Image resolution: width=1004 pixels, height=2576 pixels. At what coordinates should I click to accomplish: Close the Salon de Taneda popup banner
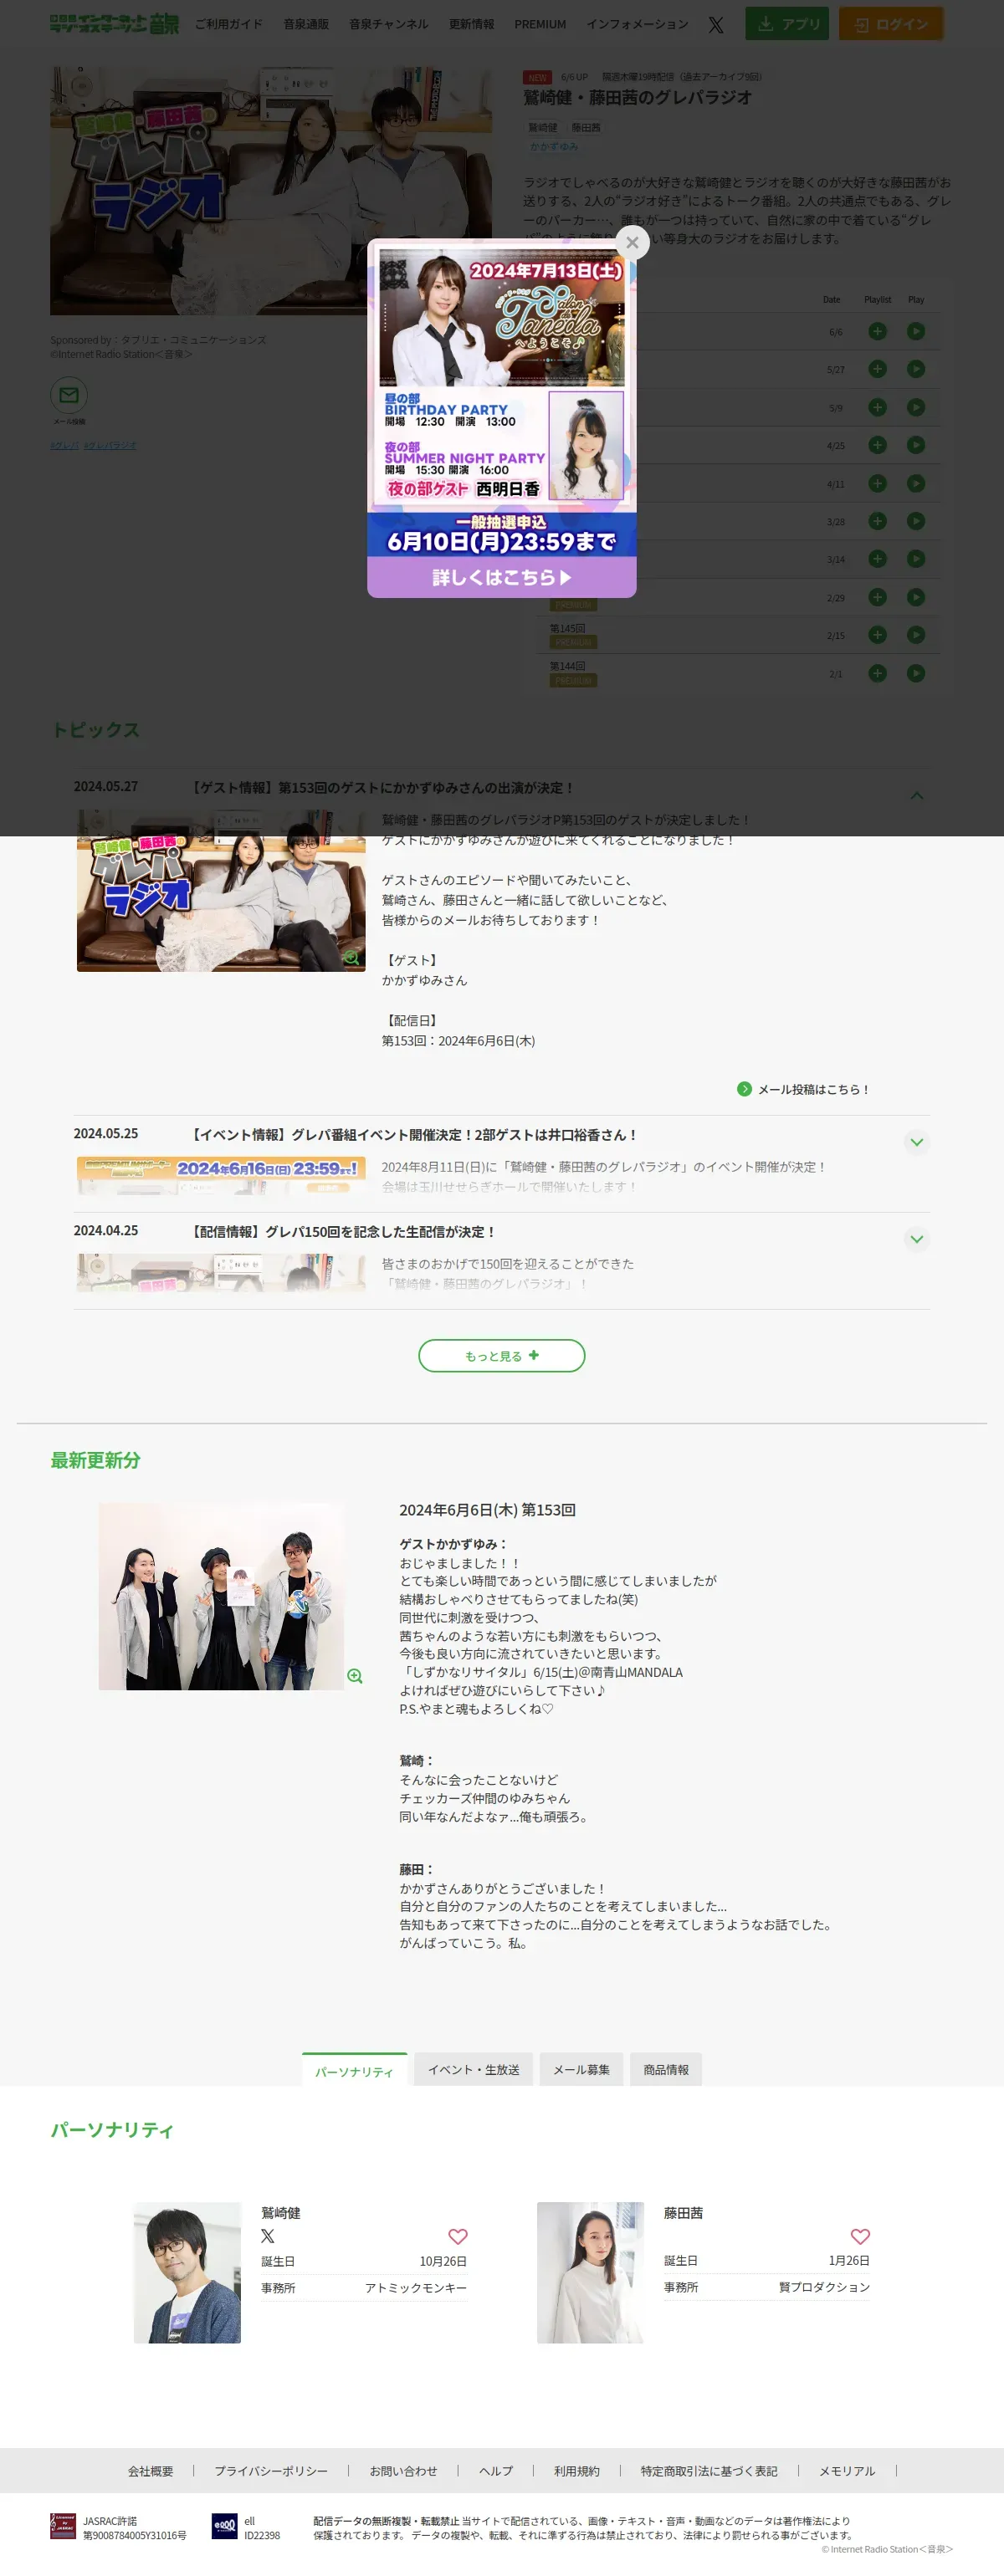coord(632,242)
